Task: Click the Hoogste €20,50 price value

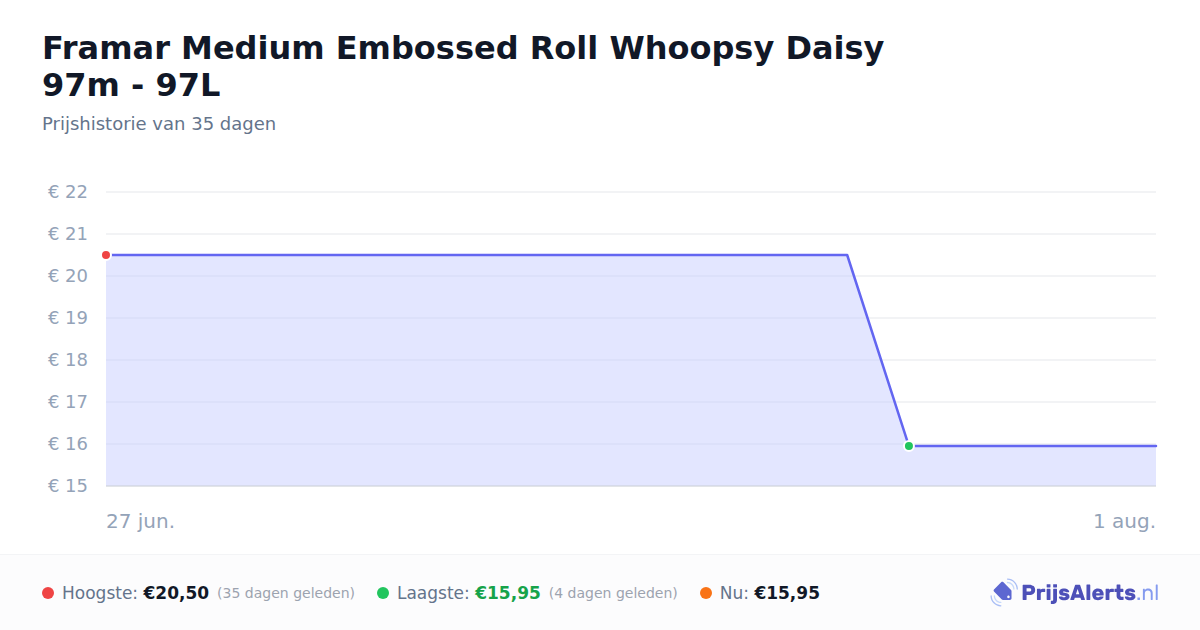Action: [176, 593]
